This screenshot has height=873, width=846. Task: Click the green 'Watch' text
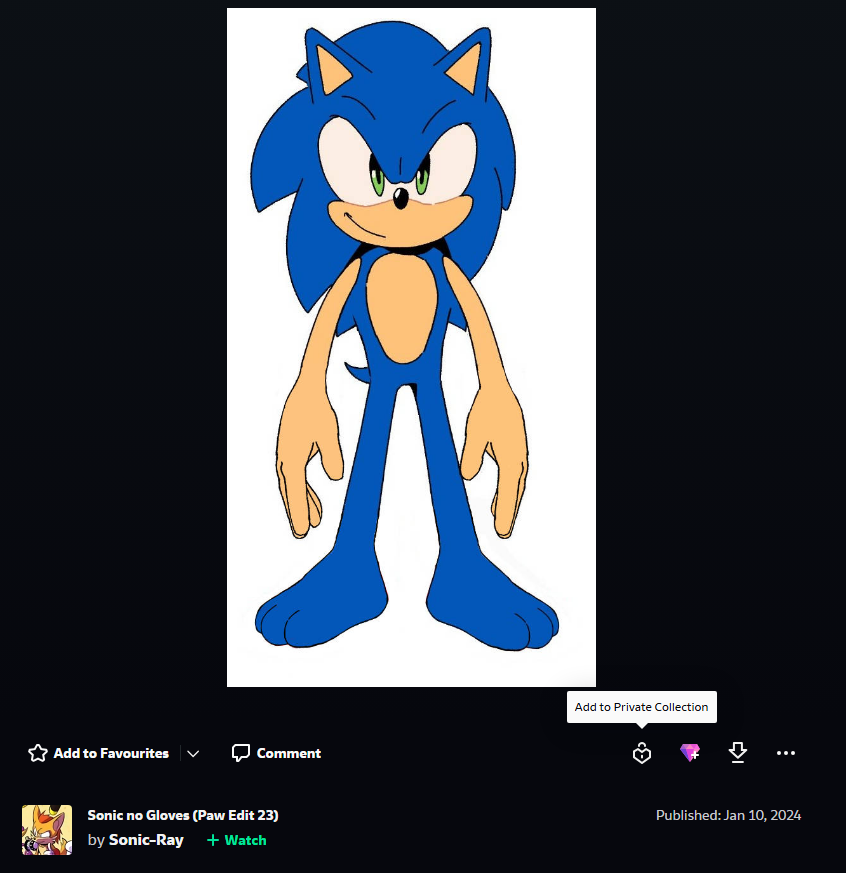click(245, 840)
